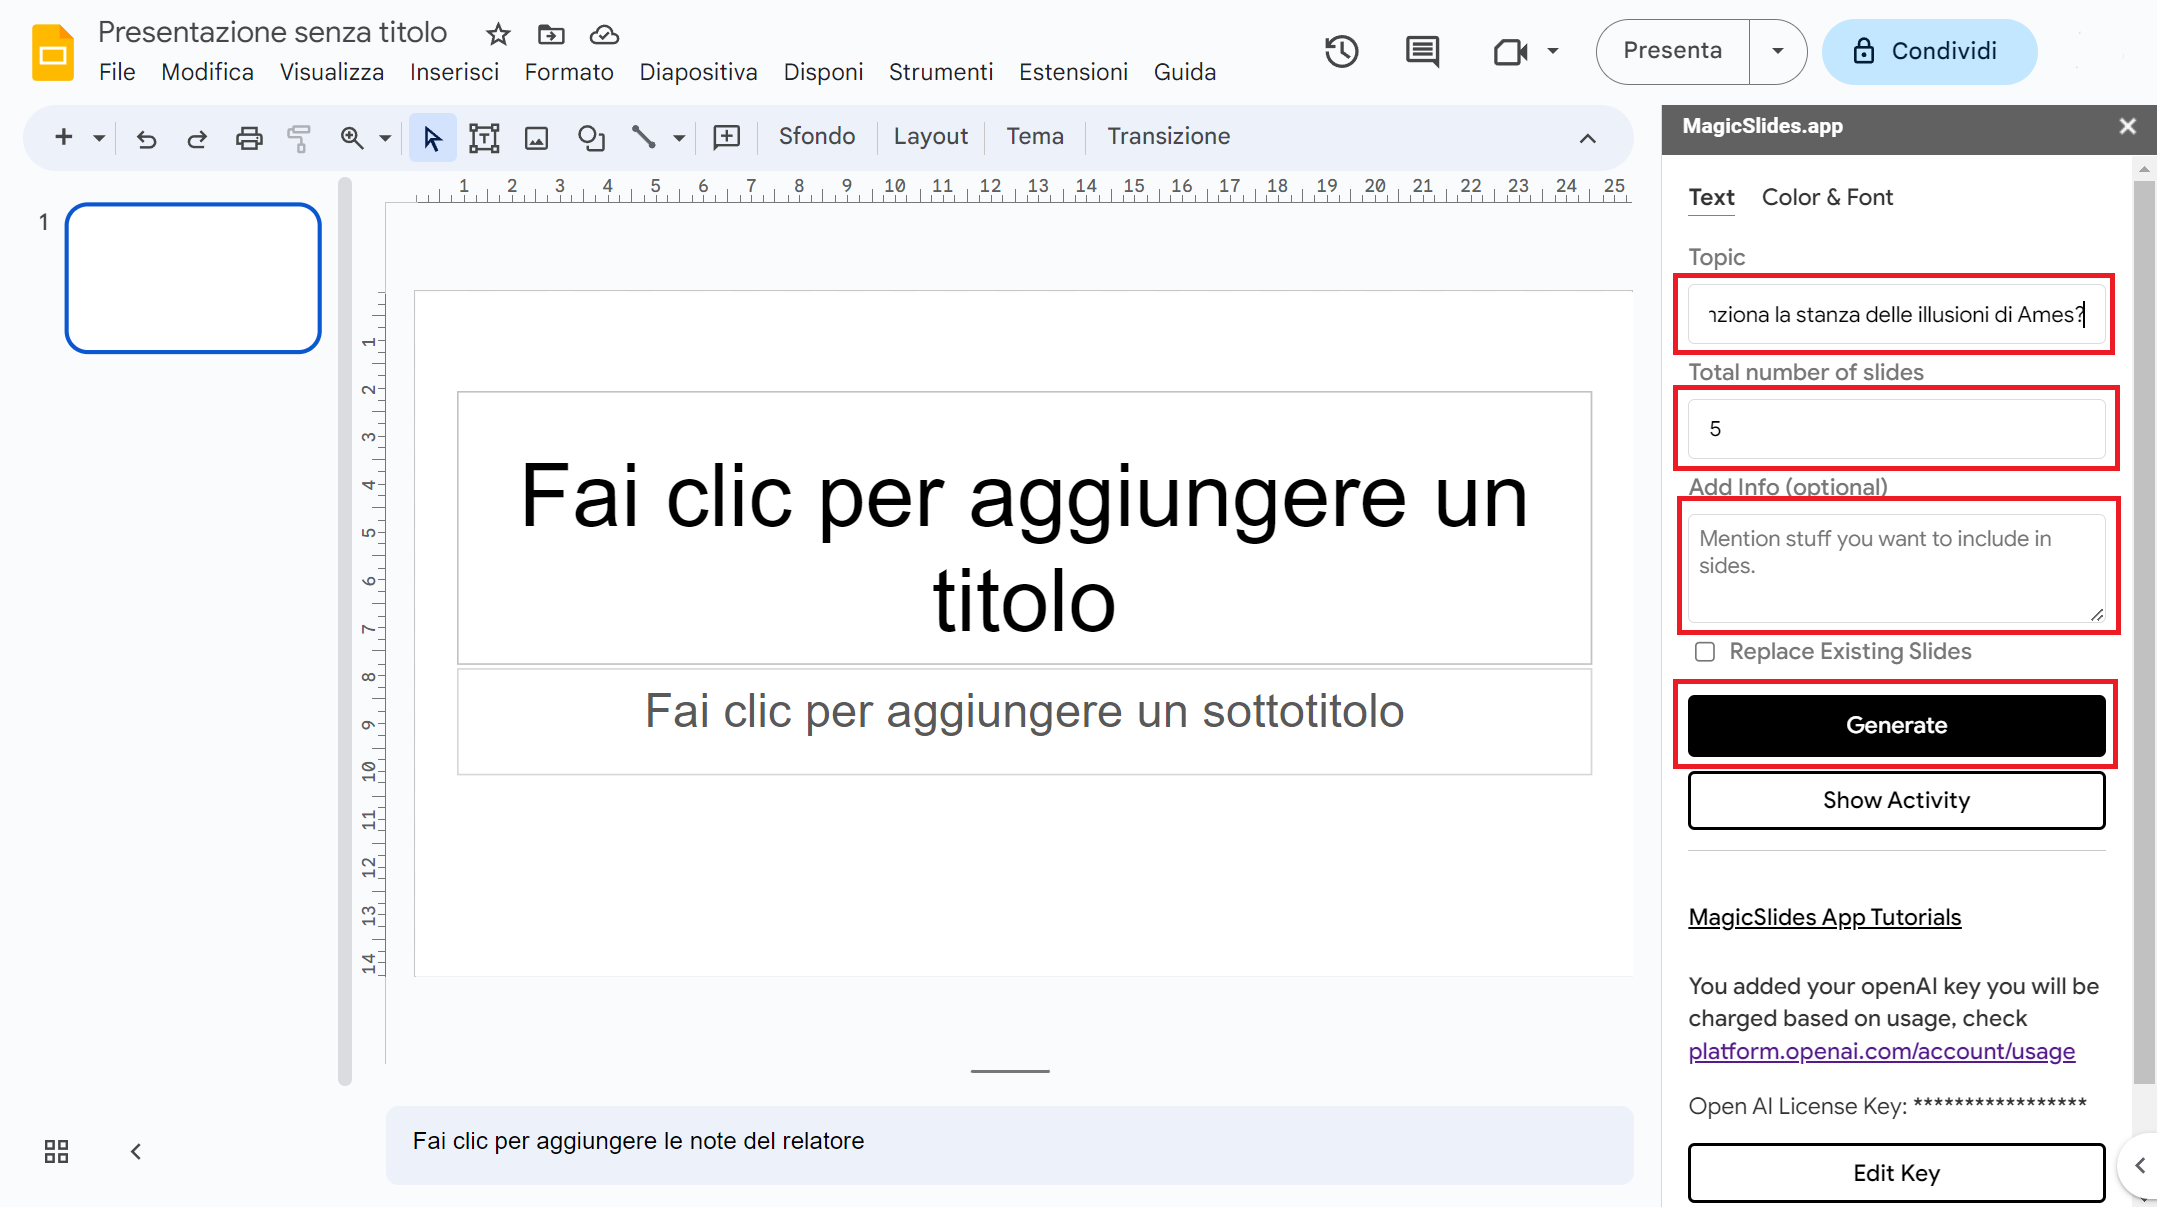This screenshot has height=1207, width=2157.
Task: Open the zoom level dropdown arrow
Action: (385, 138)
